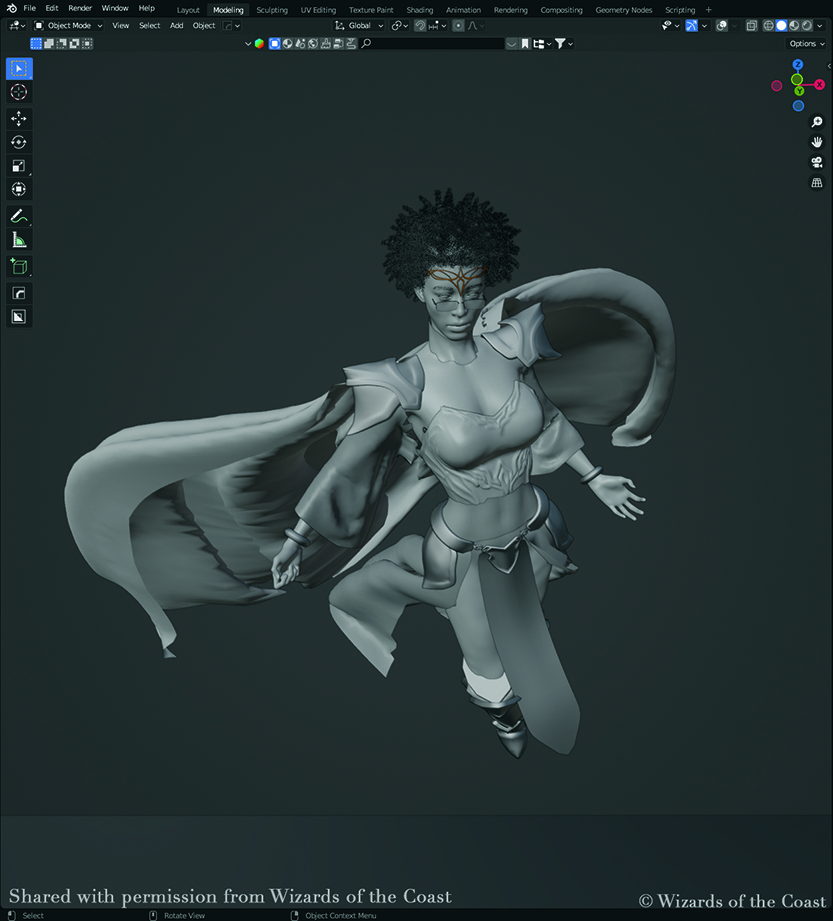
Task: Open the viewport Add menu
Action: (x=176, y=26)
